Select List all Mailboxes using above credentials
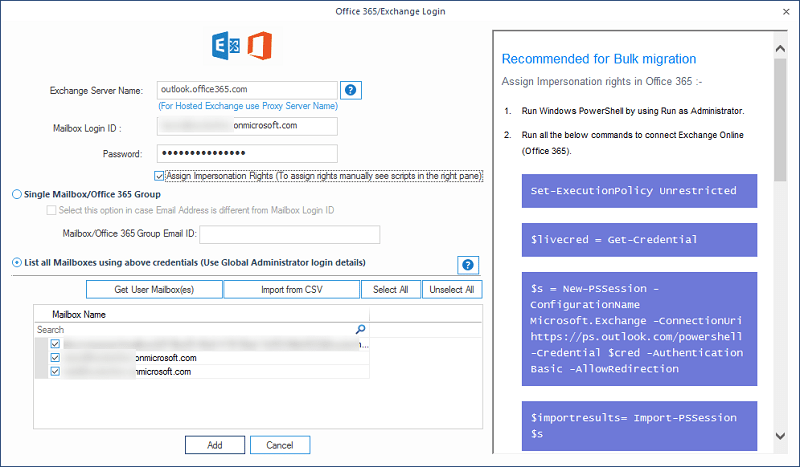 pyautogui.click(x=17, y=262)
